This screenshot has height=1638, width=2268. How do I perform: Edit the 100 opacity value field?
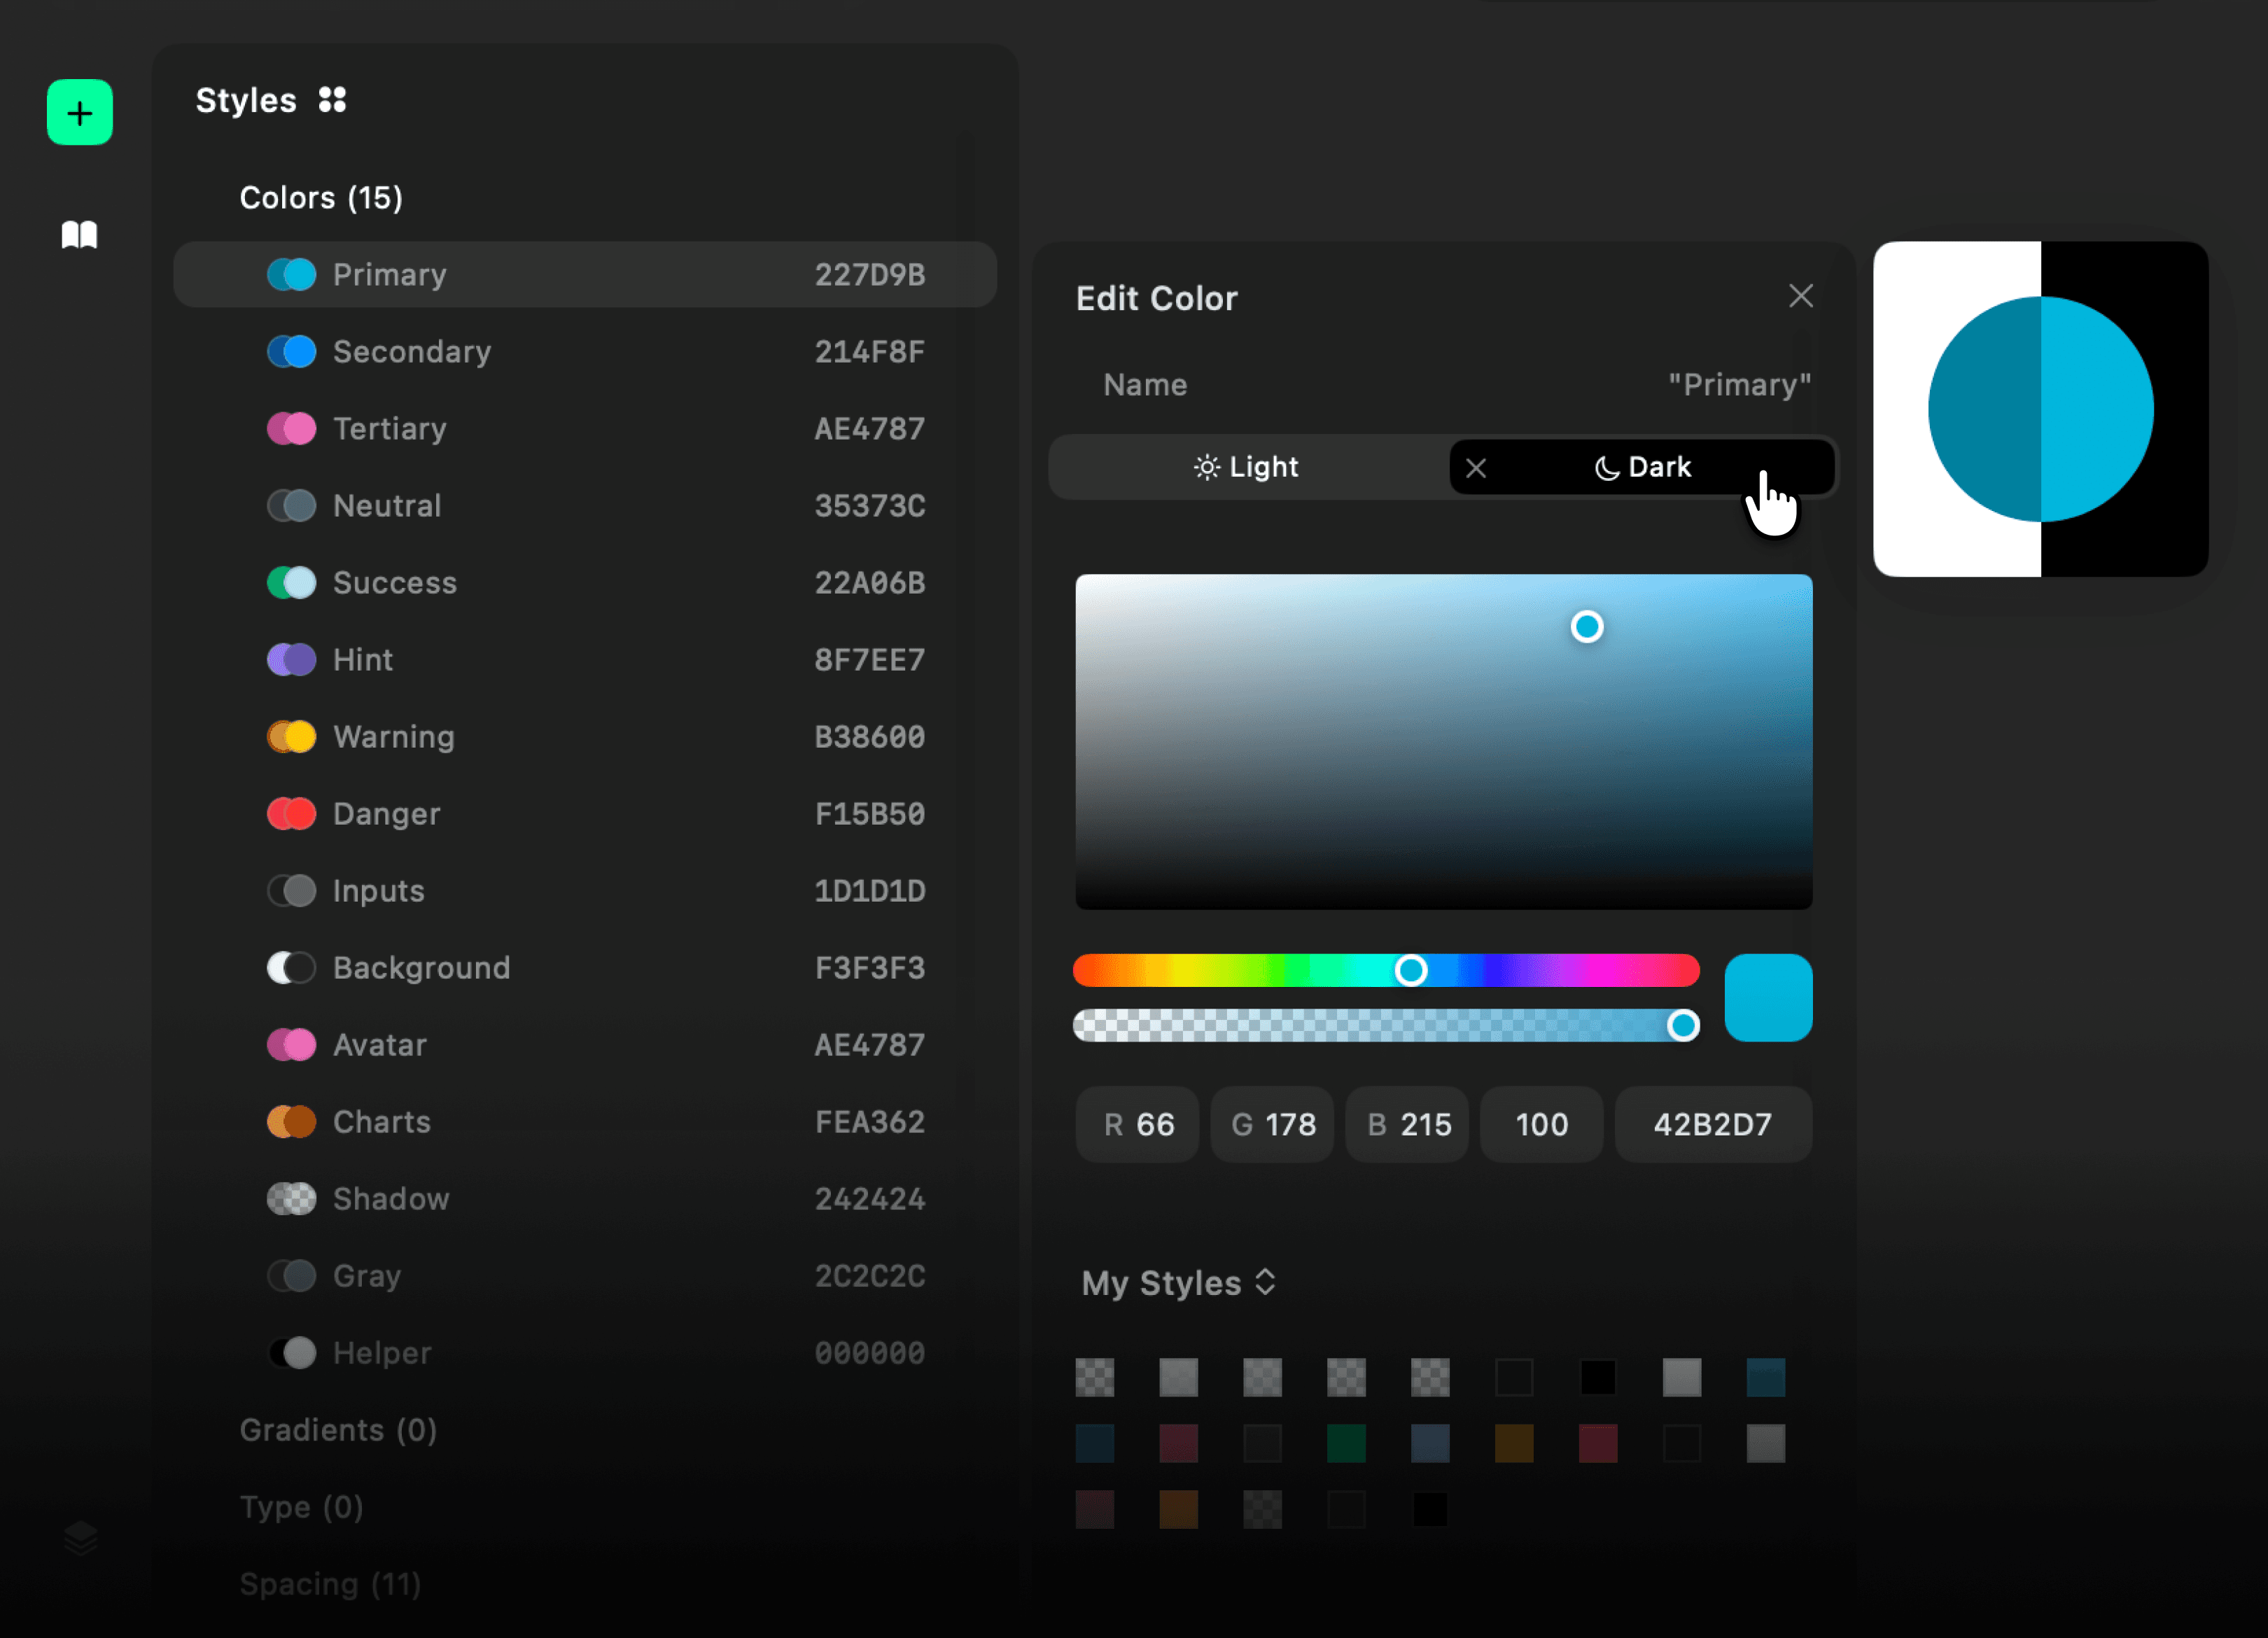(x=1541, y=1124)
